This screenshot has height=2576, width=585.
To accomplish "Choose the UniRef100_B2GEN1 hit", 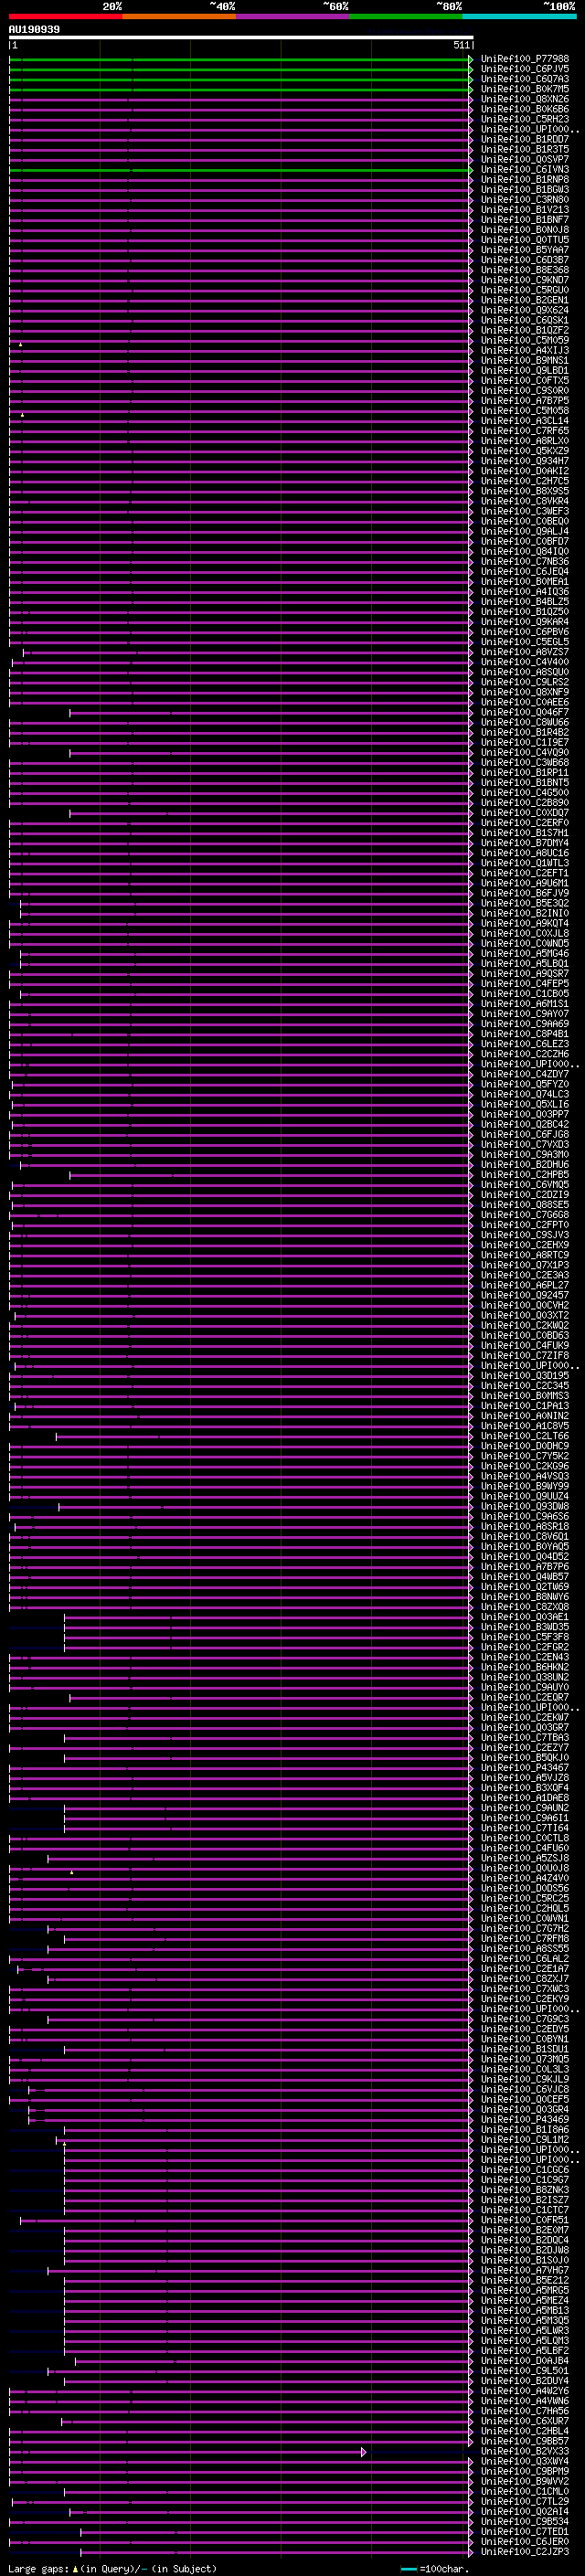I will 524,300.
